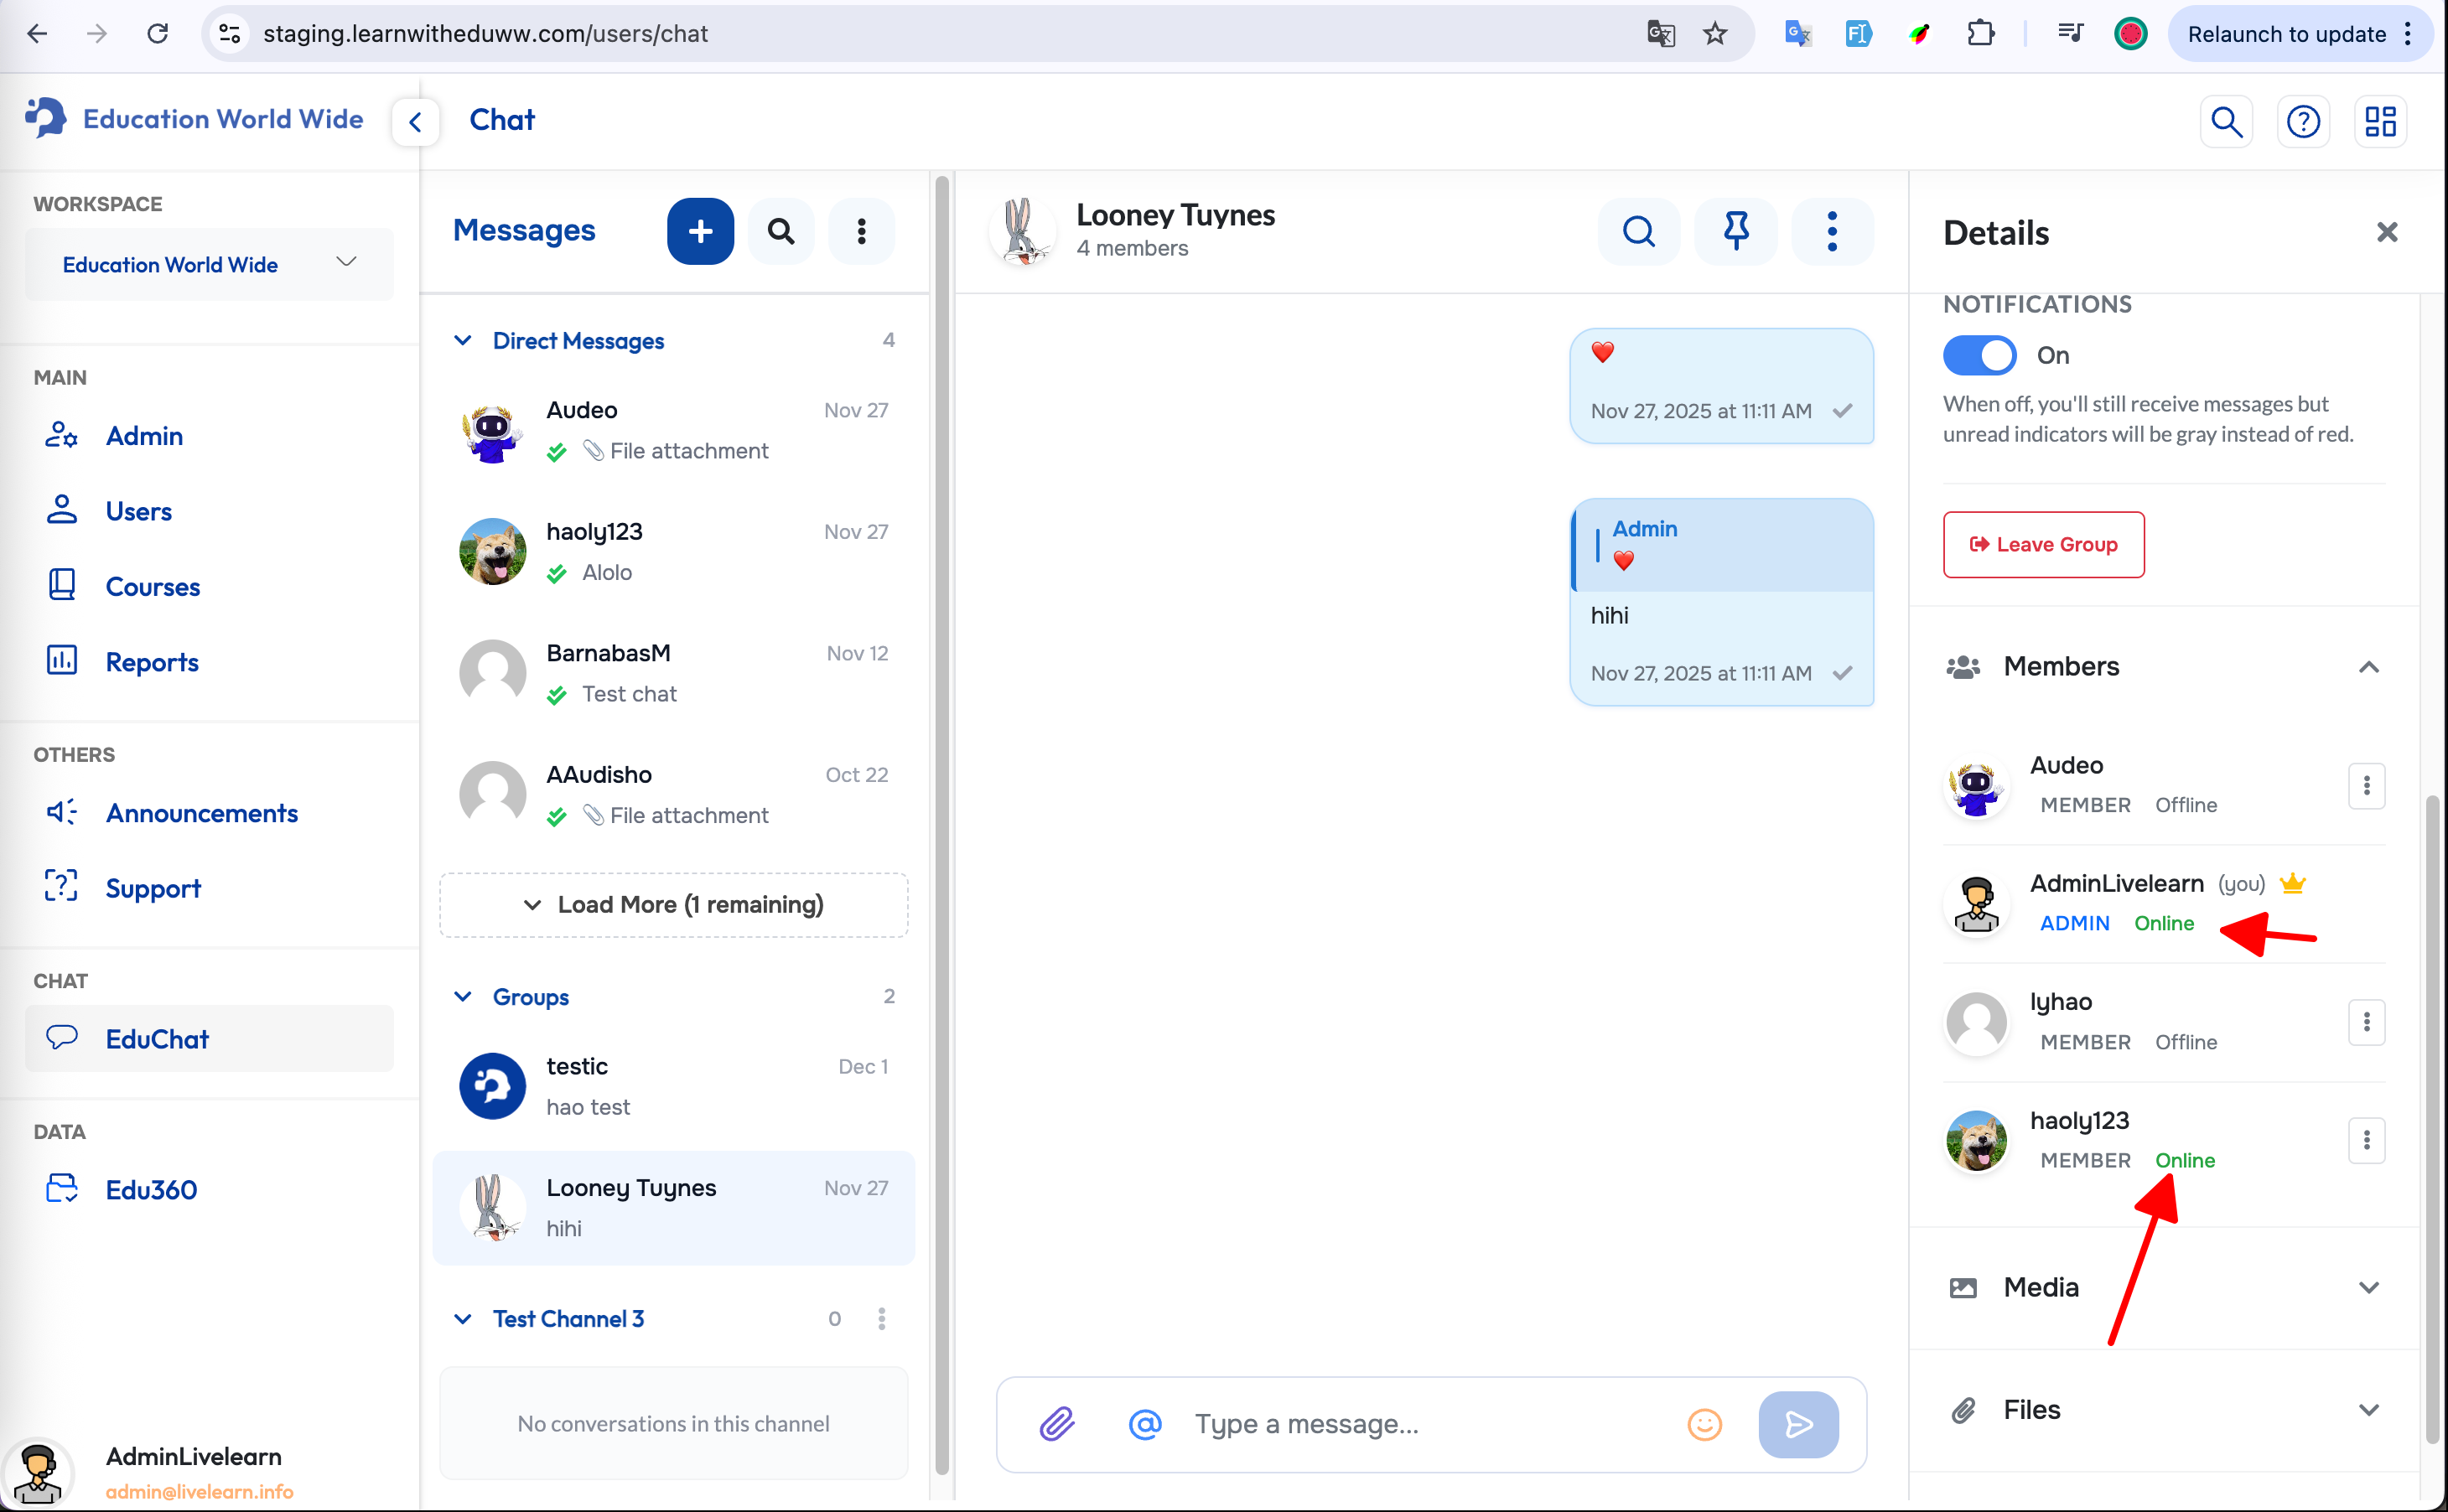Click the Type a message input field
The width and height of the screenshot is (2448, 1512).
coord(1420,1423)
